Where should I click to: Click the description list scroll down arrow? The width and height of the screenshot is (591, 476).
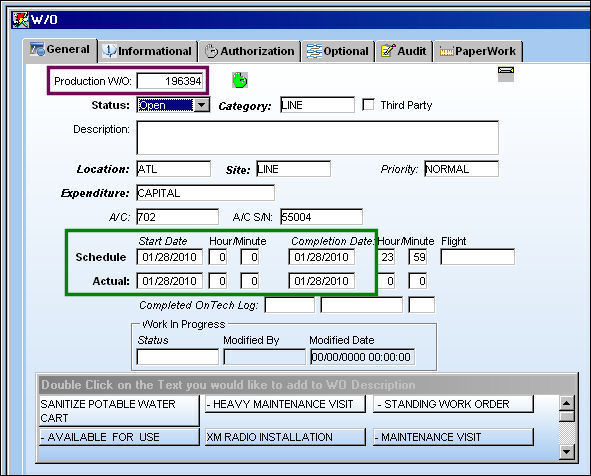pyautogui.click(x=567, y=452)
